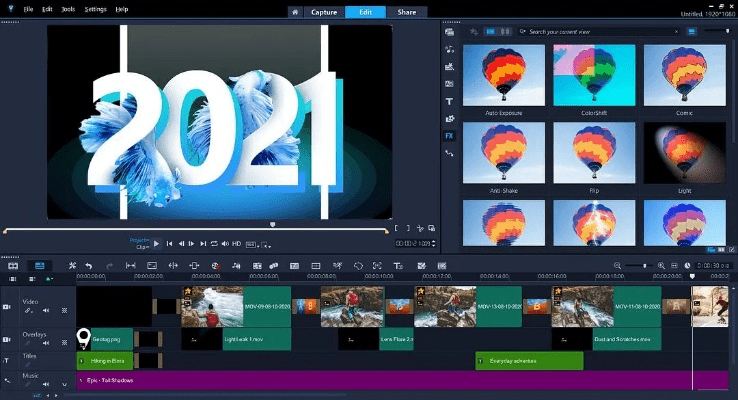Click the Repeat loop playback icon

tap(214, 243)
